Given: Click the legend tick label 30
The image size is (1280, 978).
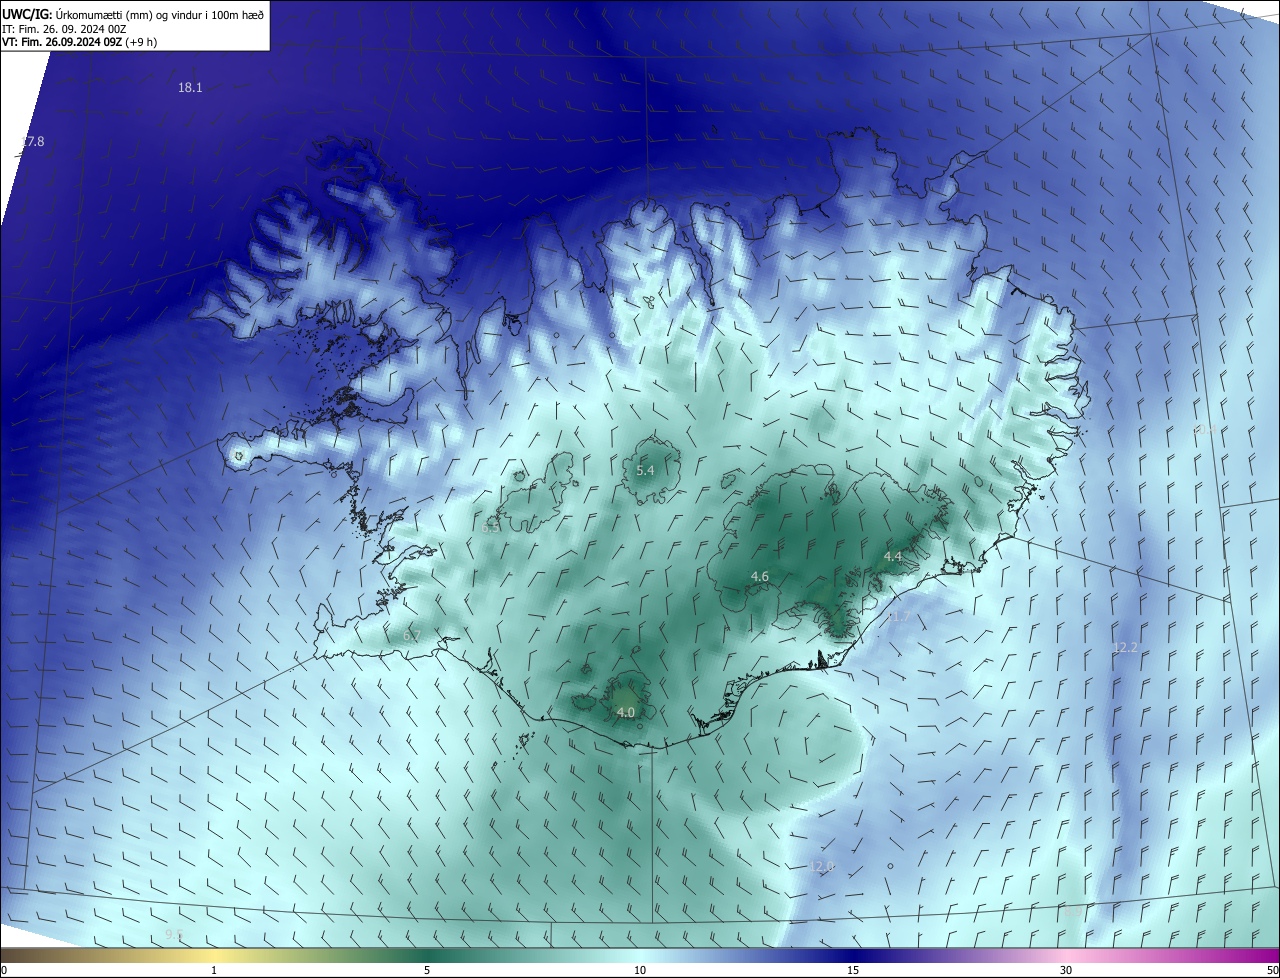Looking at the screenshot, I should pyautogui.click(x=1066, y=970).
